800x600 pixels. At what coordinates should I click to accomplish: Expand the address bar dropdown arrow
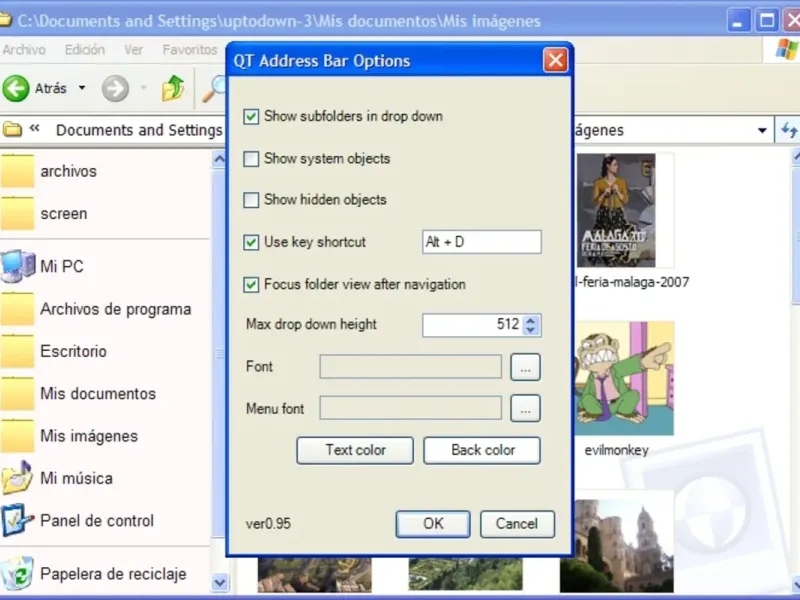click(762, 131)
